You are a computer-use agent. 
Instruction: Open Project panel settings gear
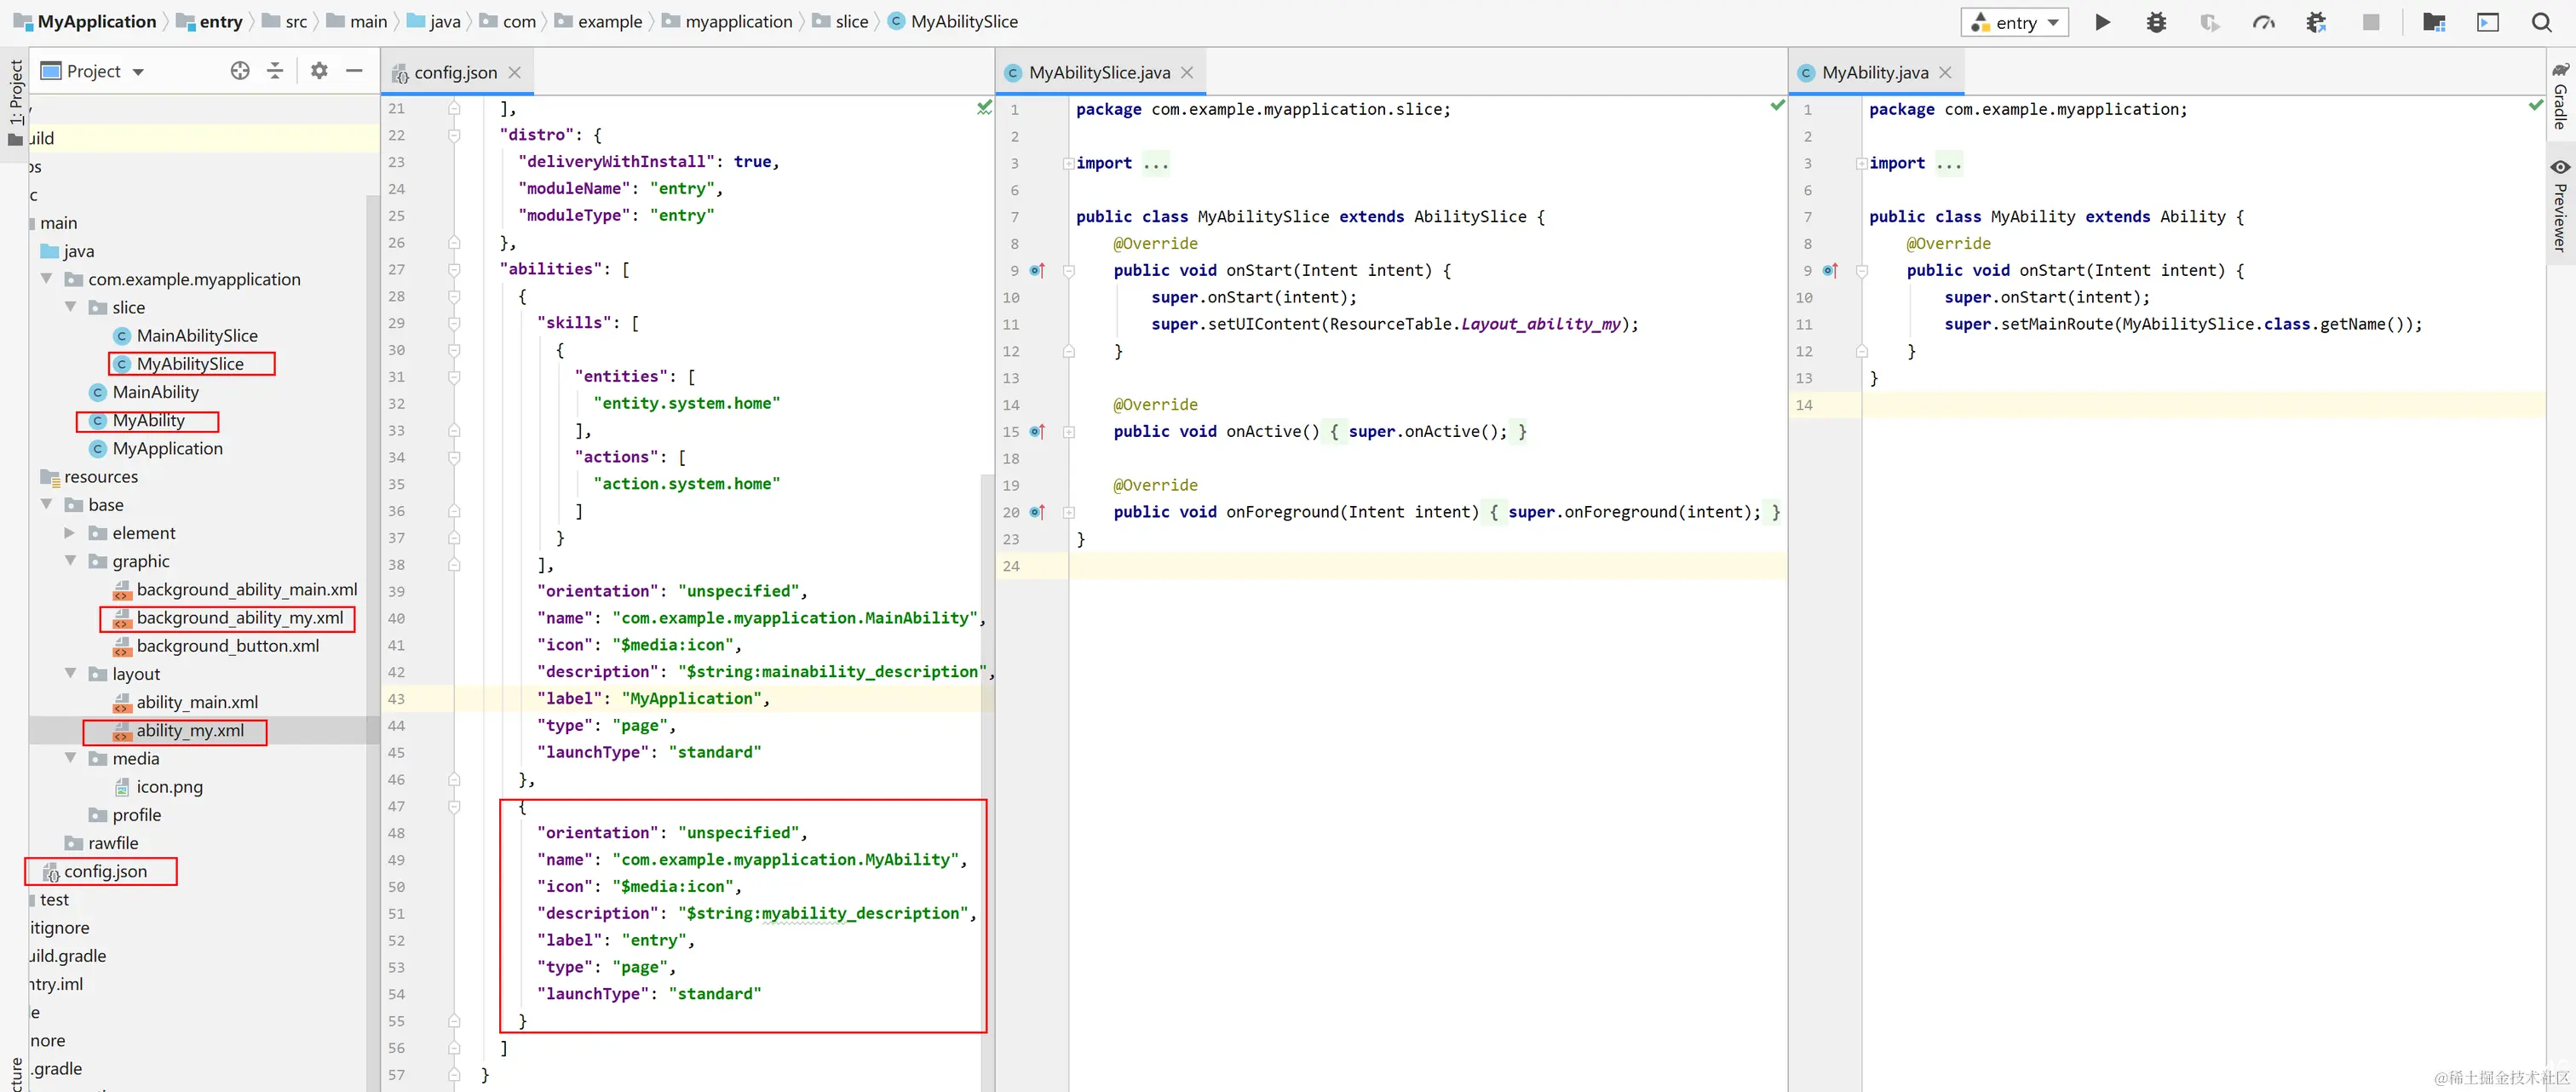click(x=319, y=71)
